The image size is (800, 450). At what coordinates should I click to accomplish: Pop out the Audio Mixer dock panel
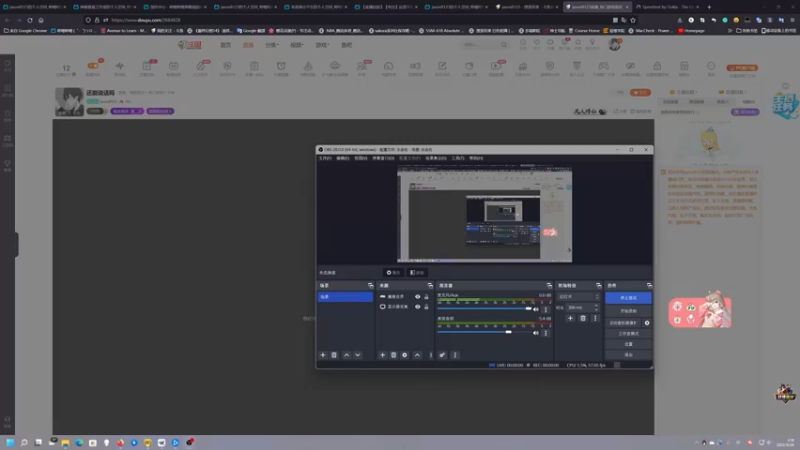click(549, 285)
